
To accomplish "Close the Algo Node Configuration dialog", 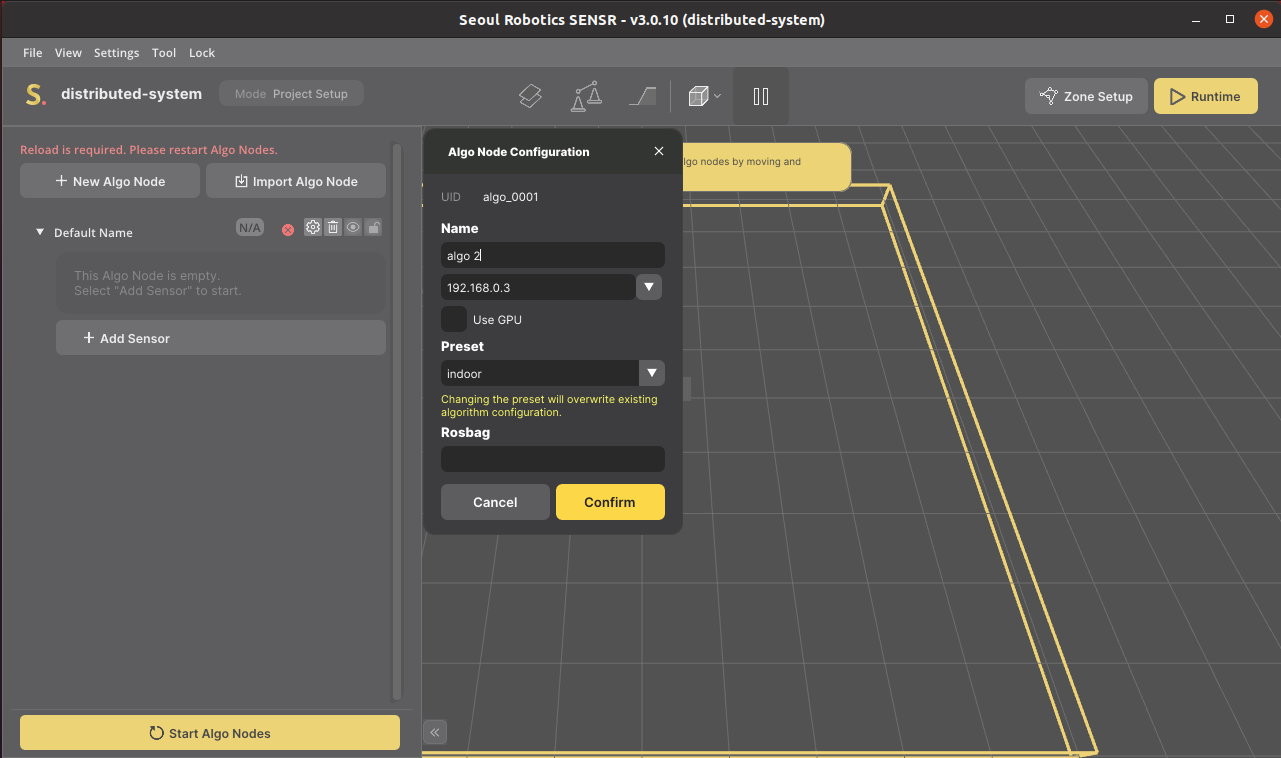I will click(x=659, y=151).
